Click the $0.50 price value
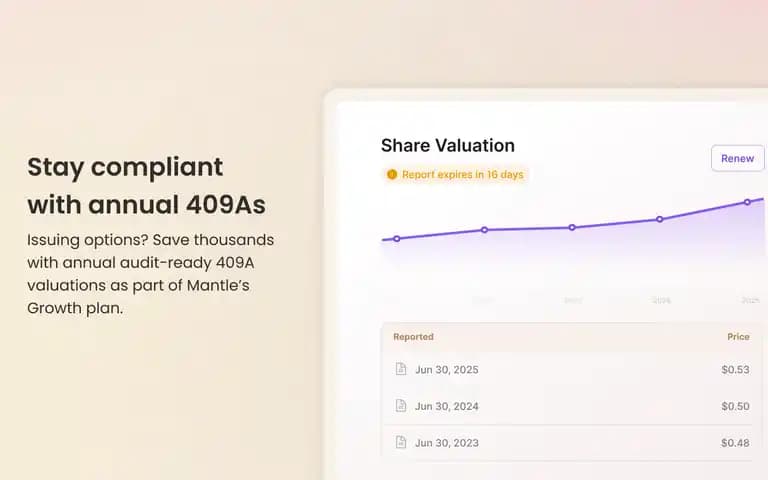The height and width of the screenshot is (480, 768). tap(735, 406)
